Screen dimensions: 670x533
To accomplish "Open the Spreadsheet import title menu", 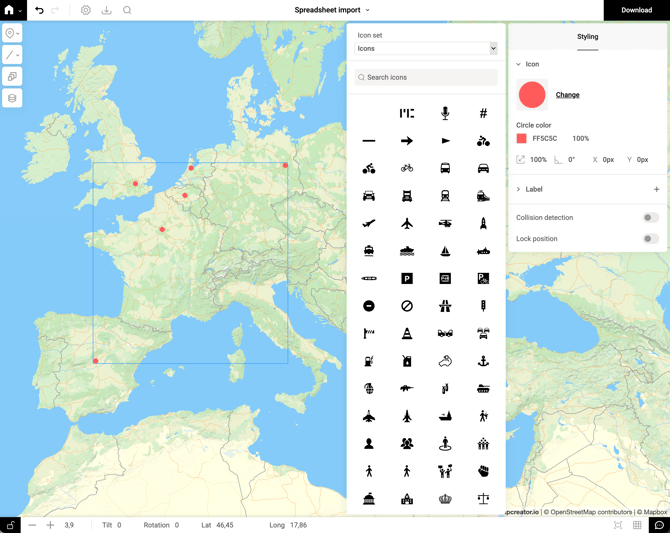I will (x=332, y=10).
